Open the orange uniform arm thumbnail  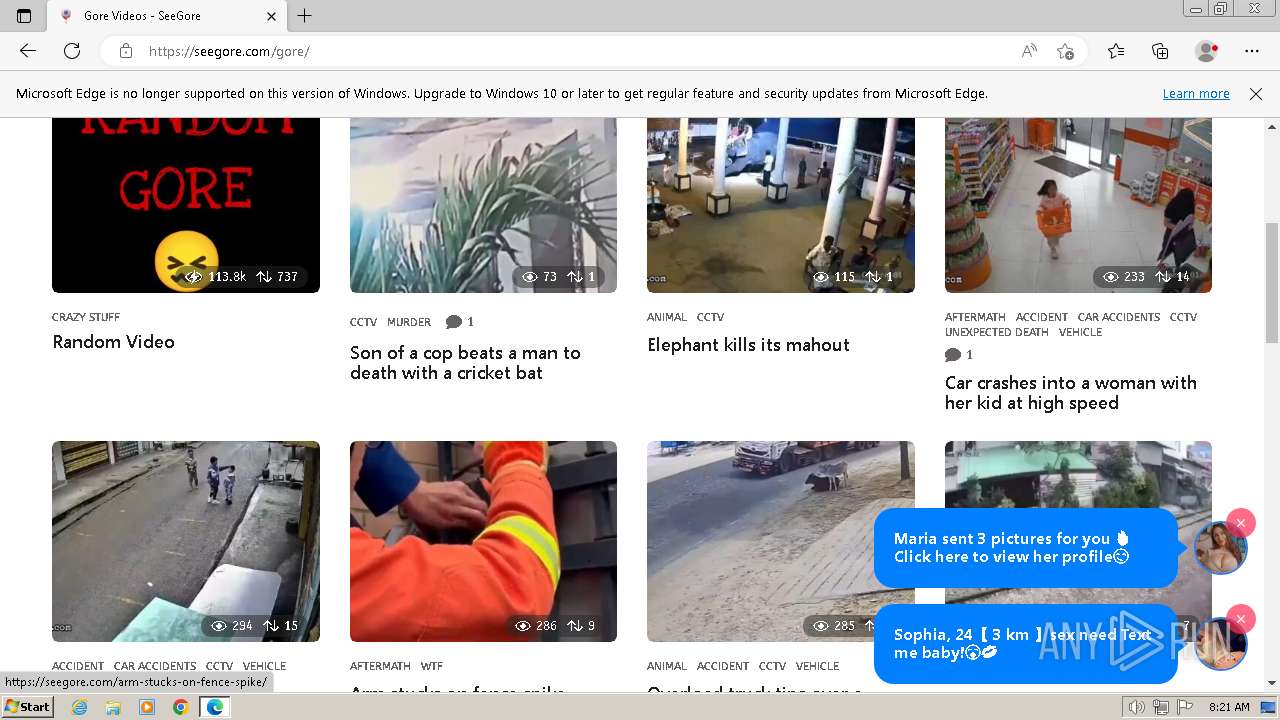(483, 541)
